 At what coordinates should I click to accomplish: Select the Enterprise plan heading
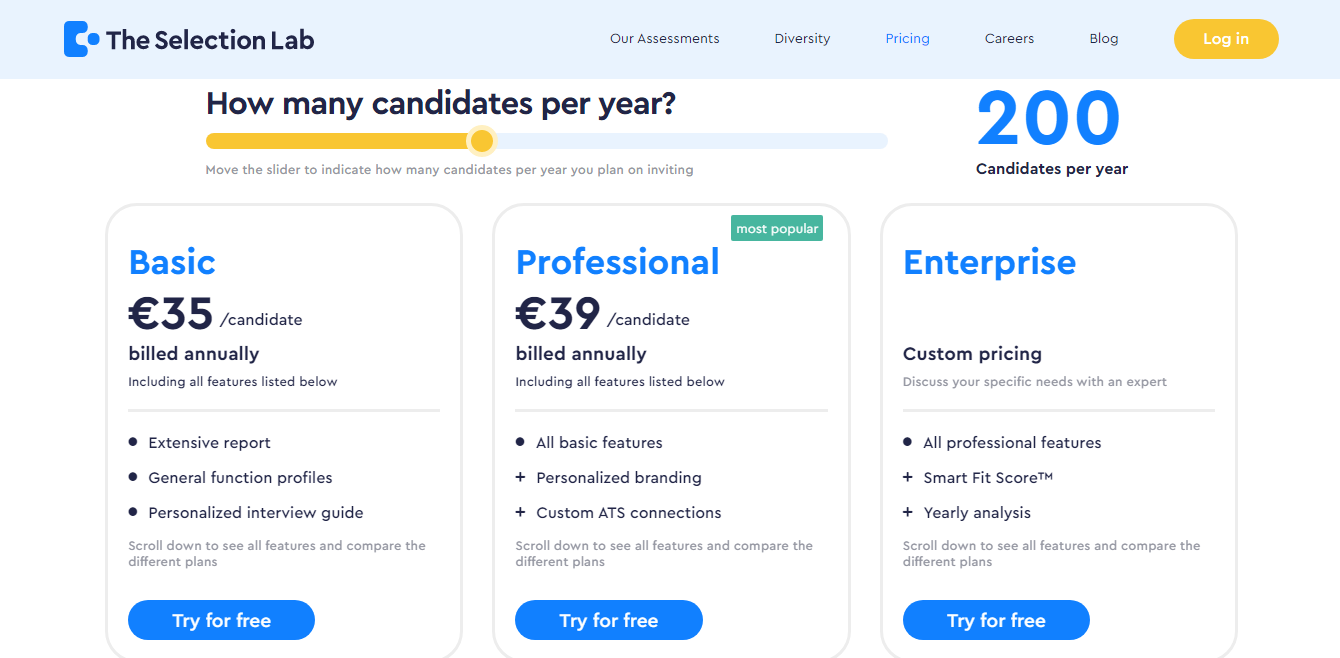tap(989, 262)
